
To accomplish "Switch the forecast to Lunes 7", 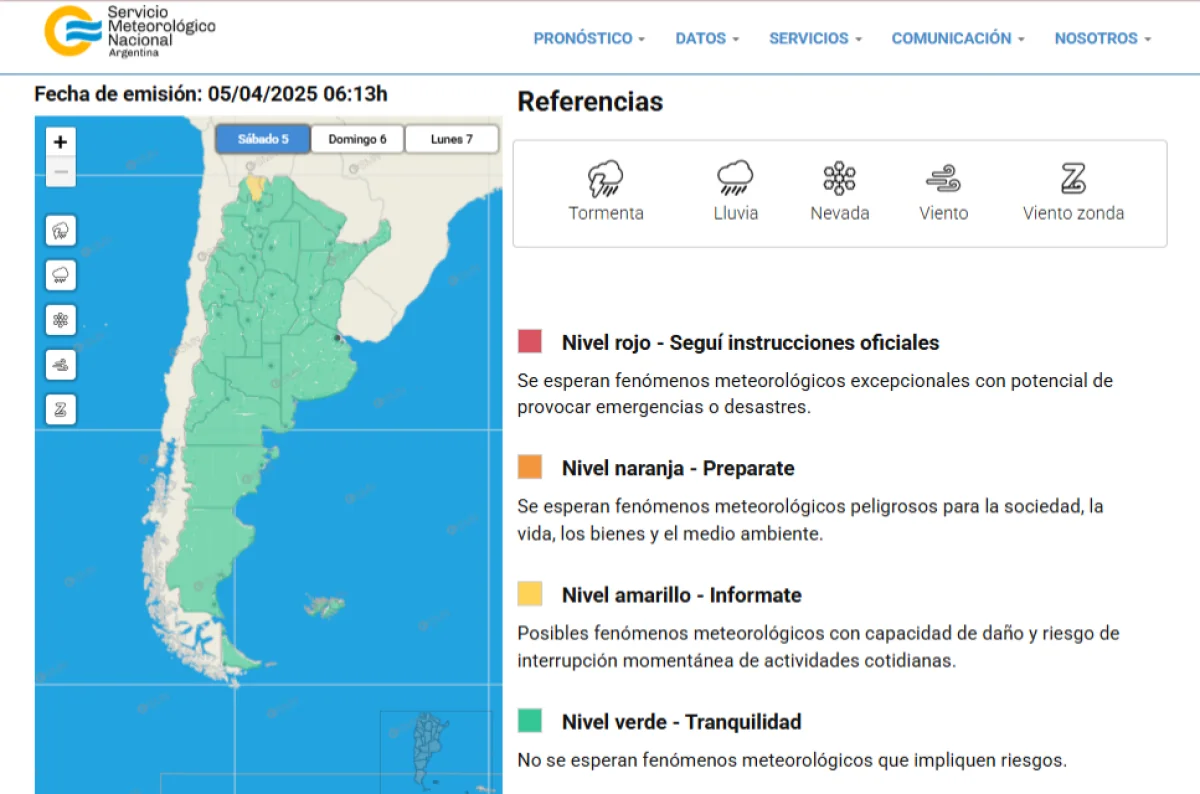I will pyautogui.click(x=451, y=139).
